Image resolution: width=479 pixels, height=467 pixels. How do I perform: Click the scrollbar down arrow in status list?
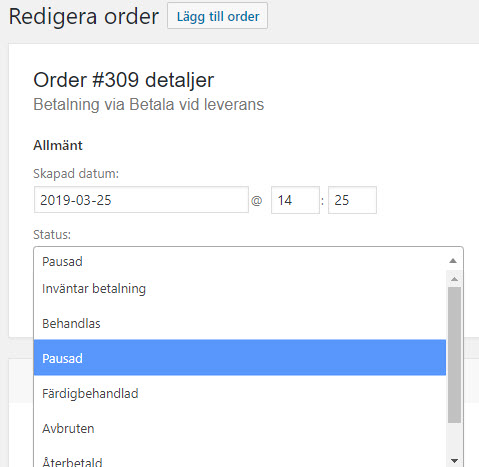tap(455, 461)
